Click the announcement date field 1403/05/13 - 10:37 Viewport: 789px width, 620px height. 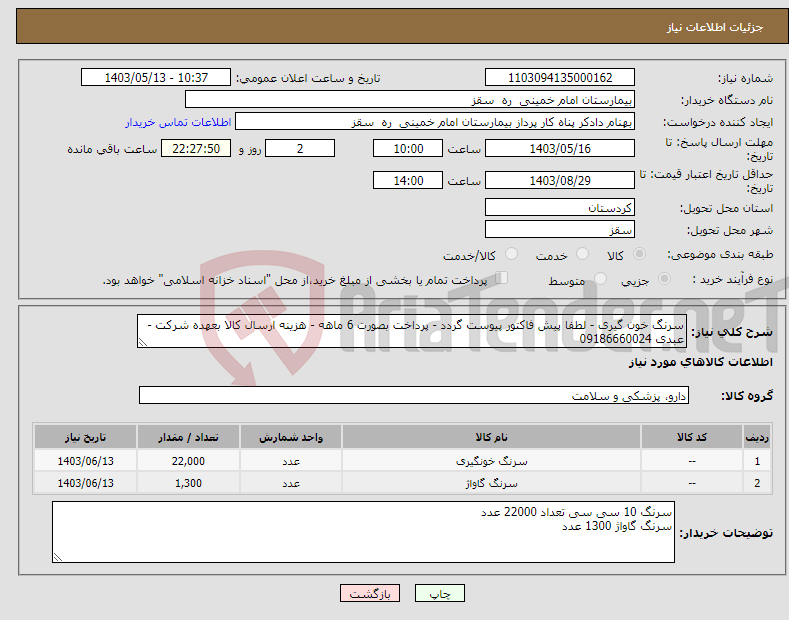tap(155, 78)
